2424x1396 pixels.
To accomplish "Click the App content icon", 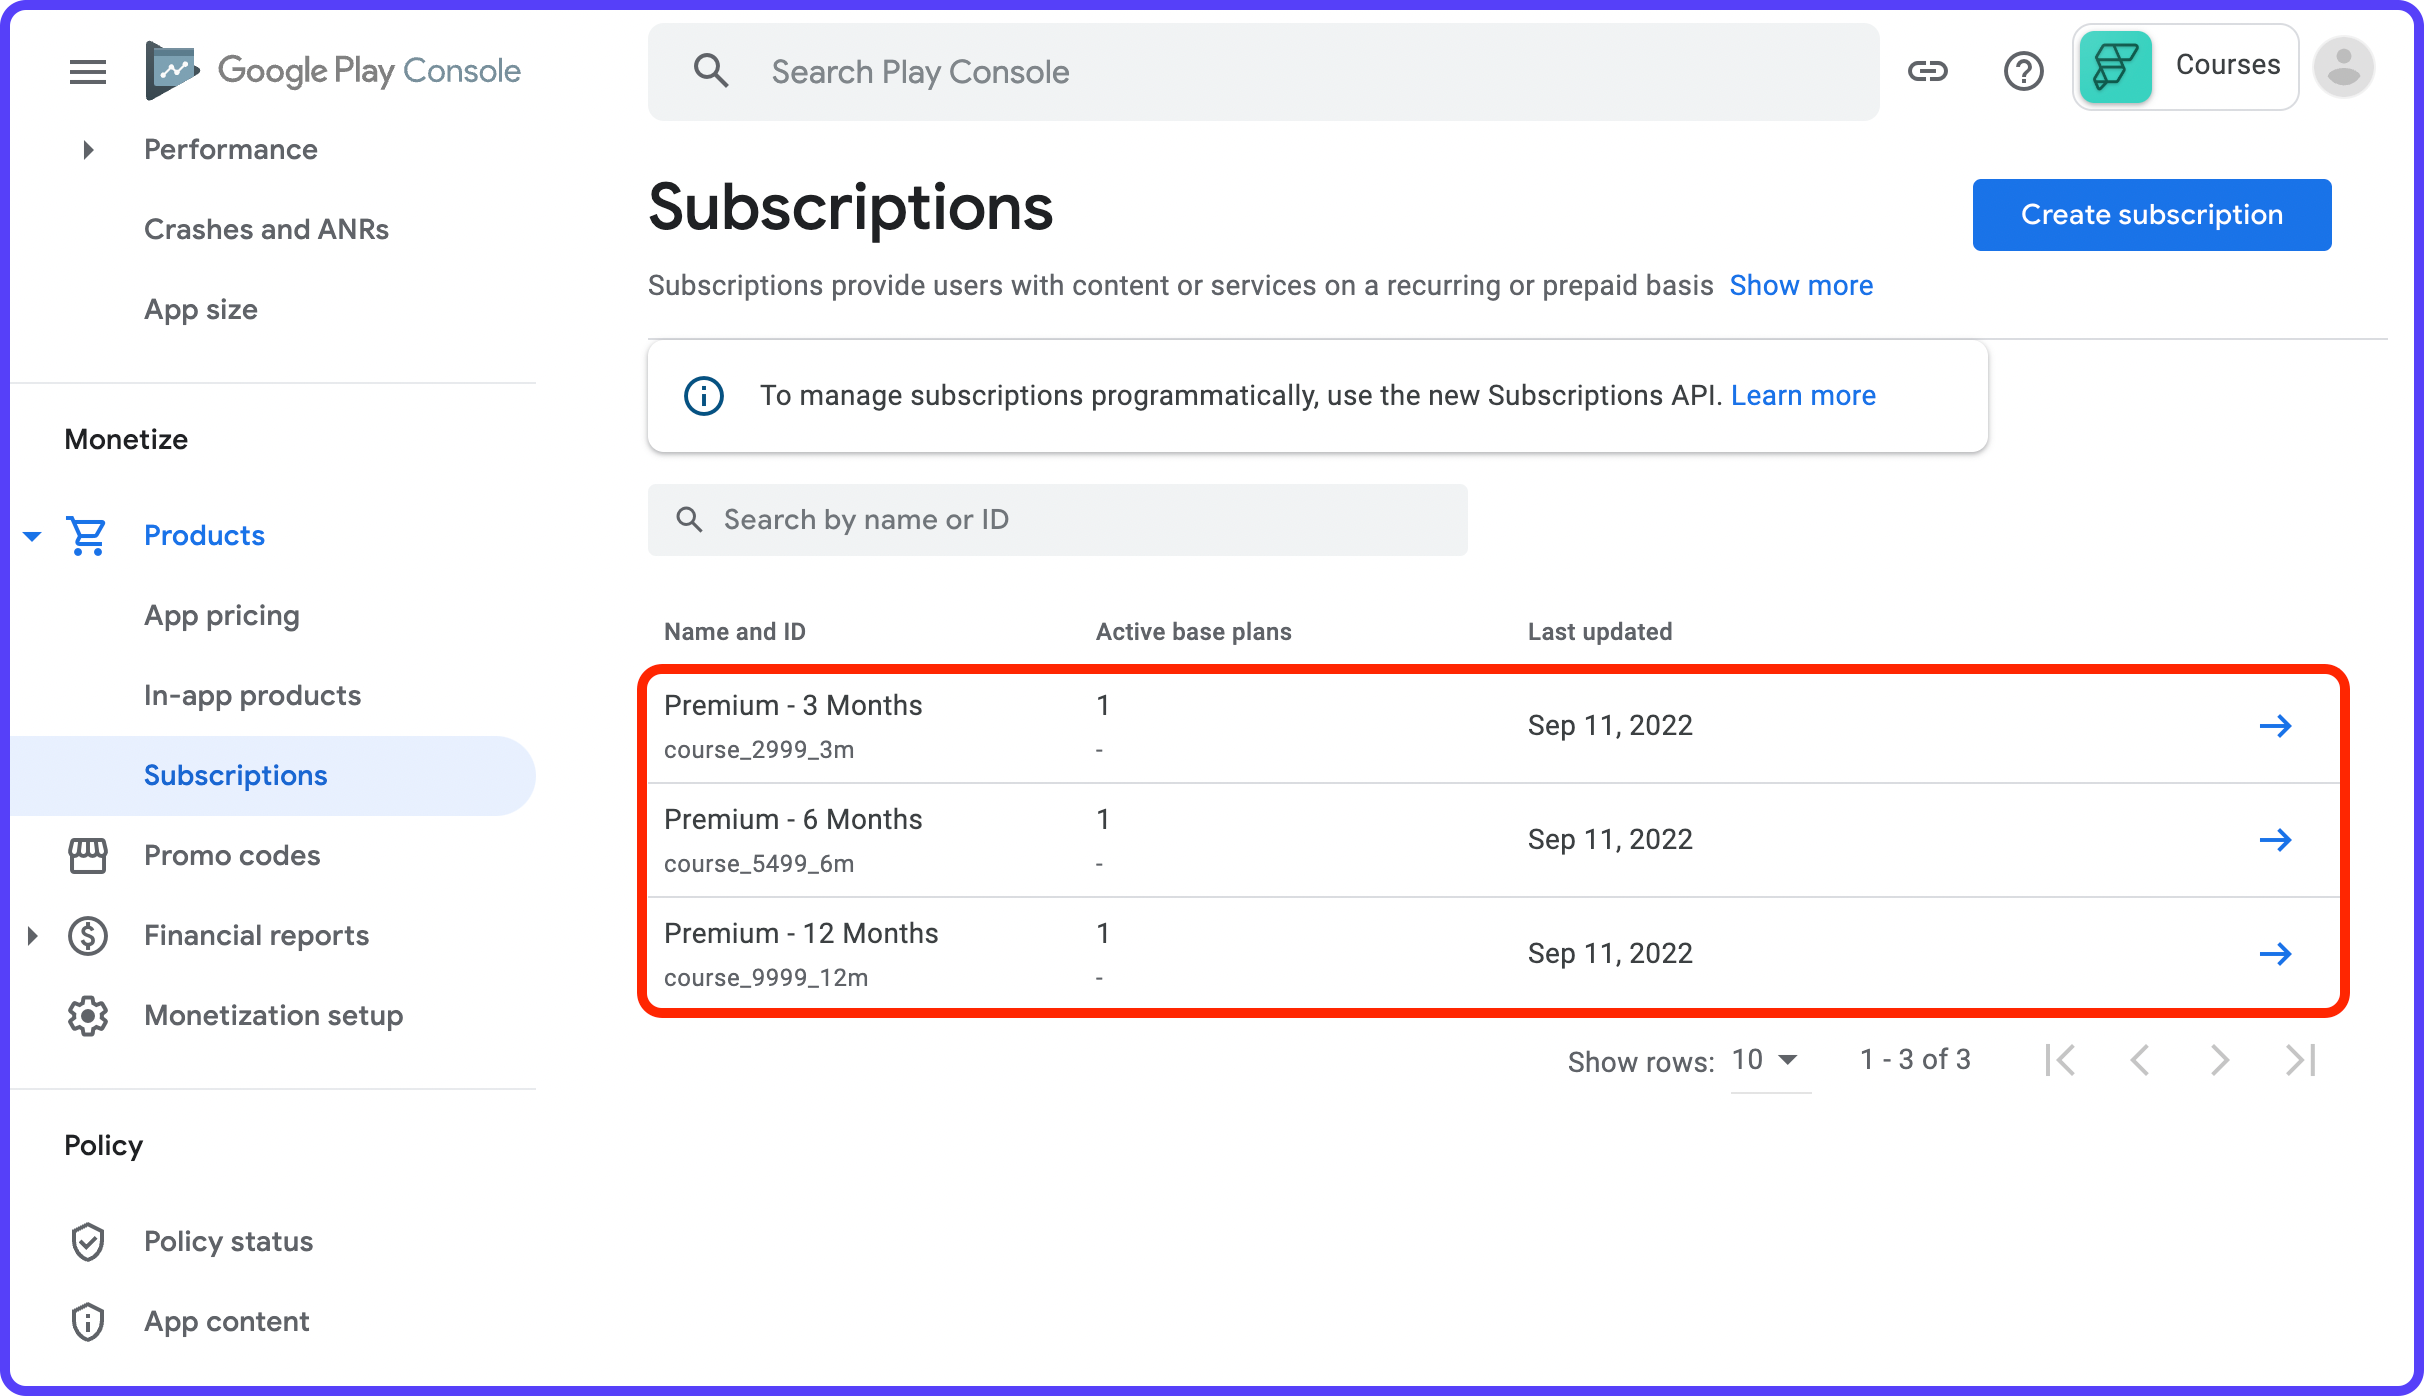I will pos(88,1321).
